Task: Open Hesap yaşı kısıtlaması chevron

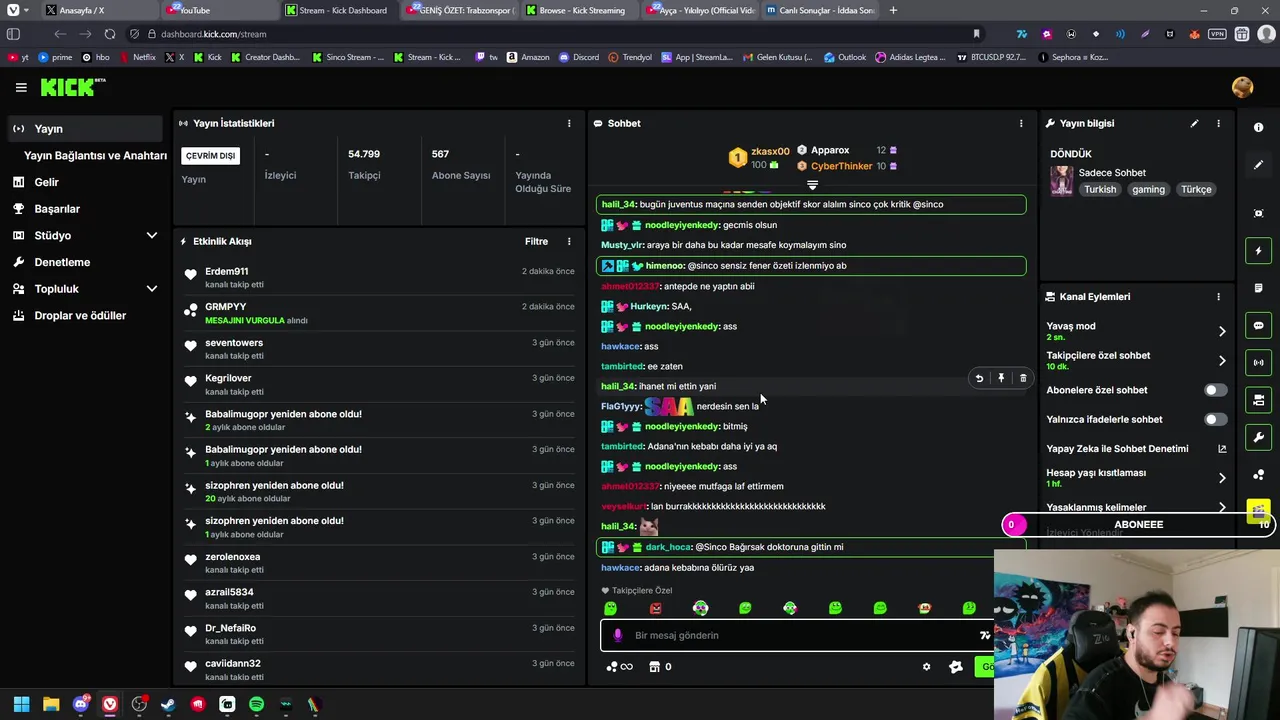Action: 1221,478
